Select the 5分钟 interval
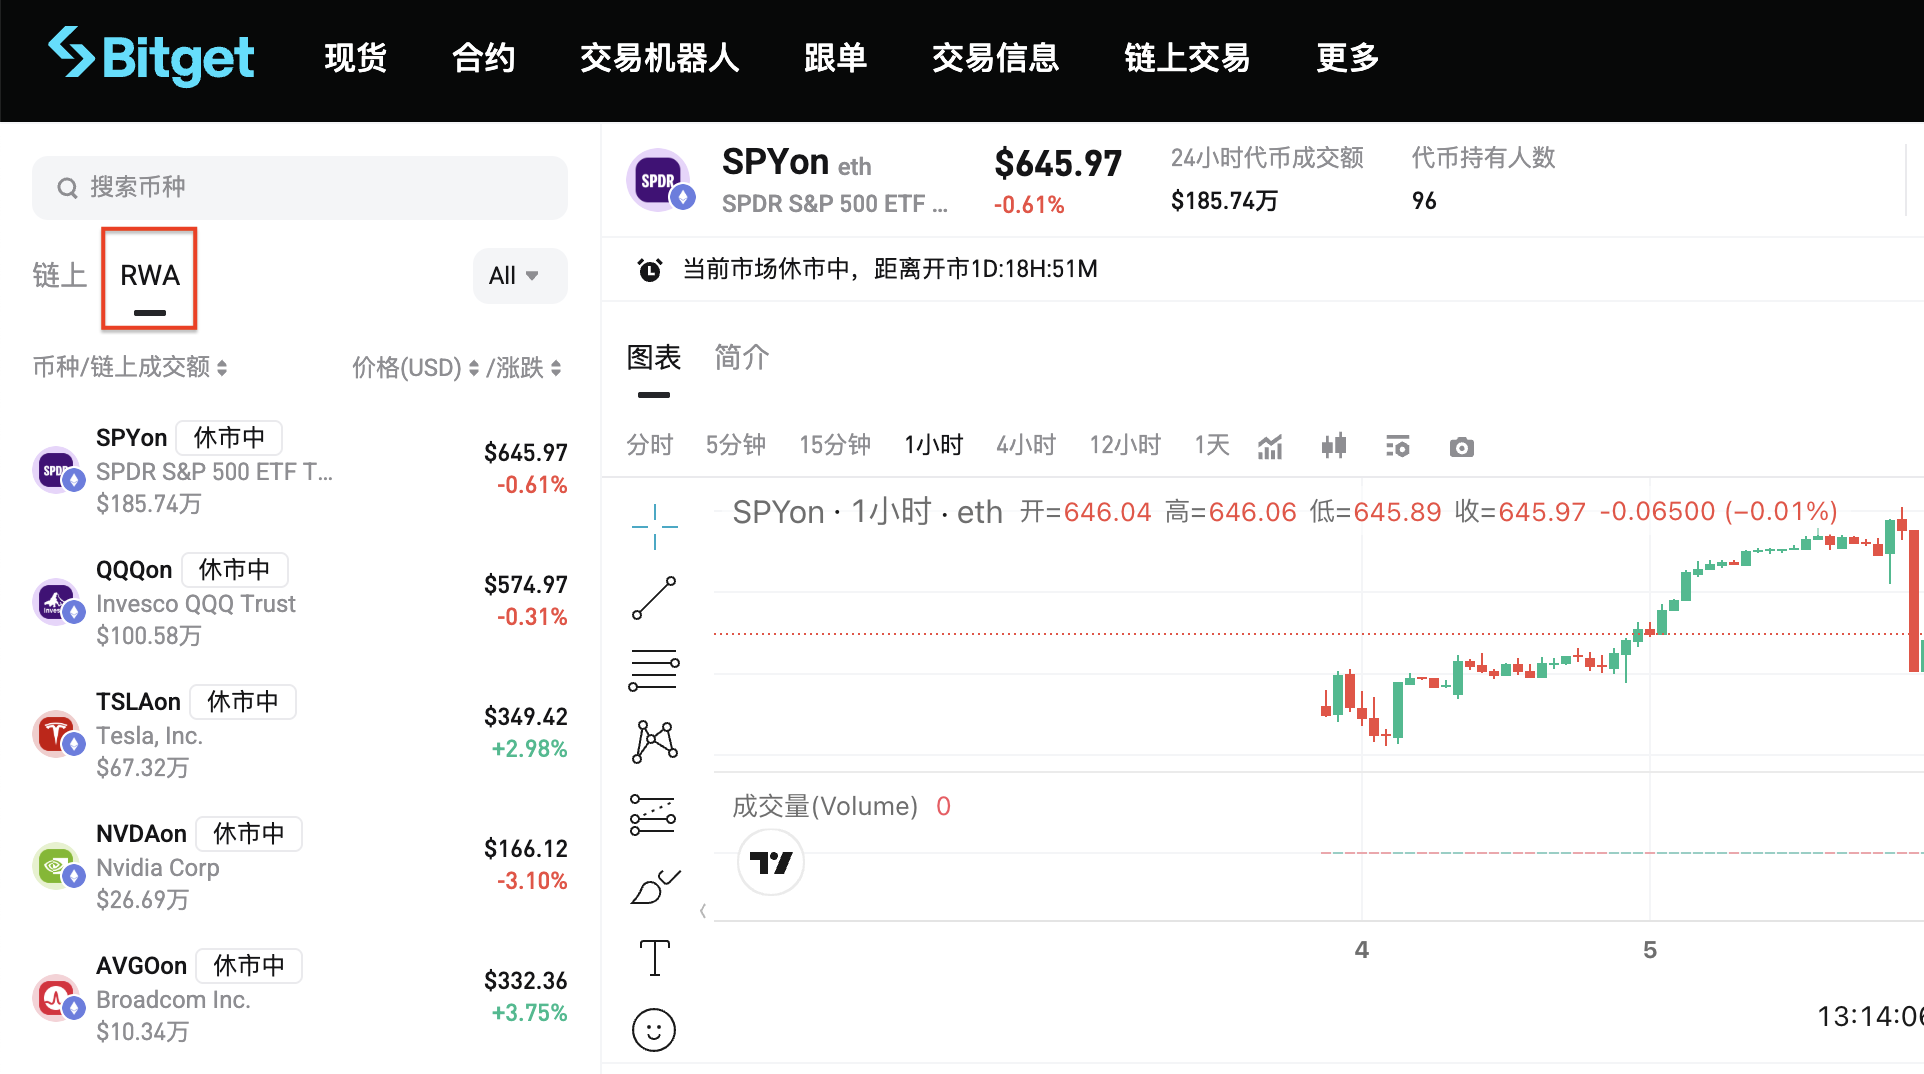This screenshot has width=1924, height=1074. (x=736, y=445)
